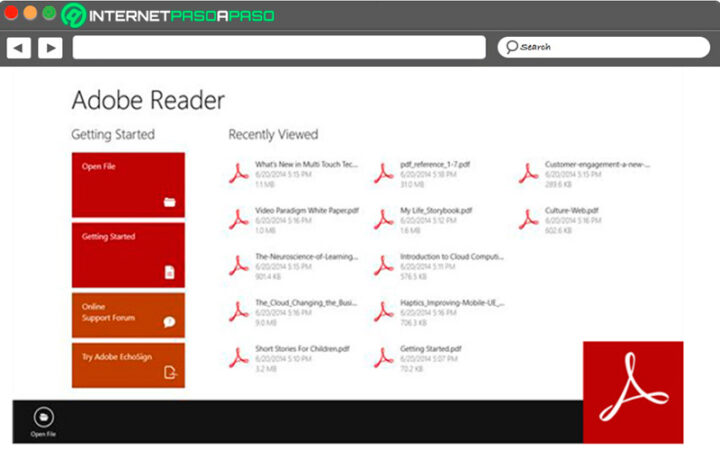Screen dimensions: 720x450
Task: Open the Online Support Forum tile
Action: coord(128,314)
